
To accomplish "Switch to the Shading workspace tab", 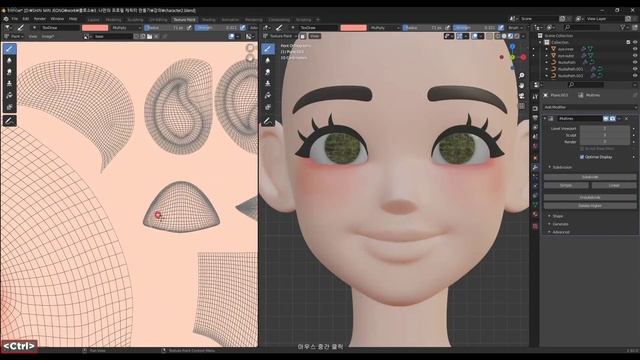I will coord(209,20).
